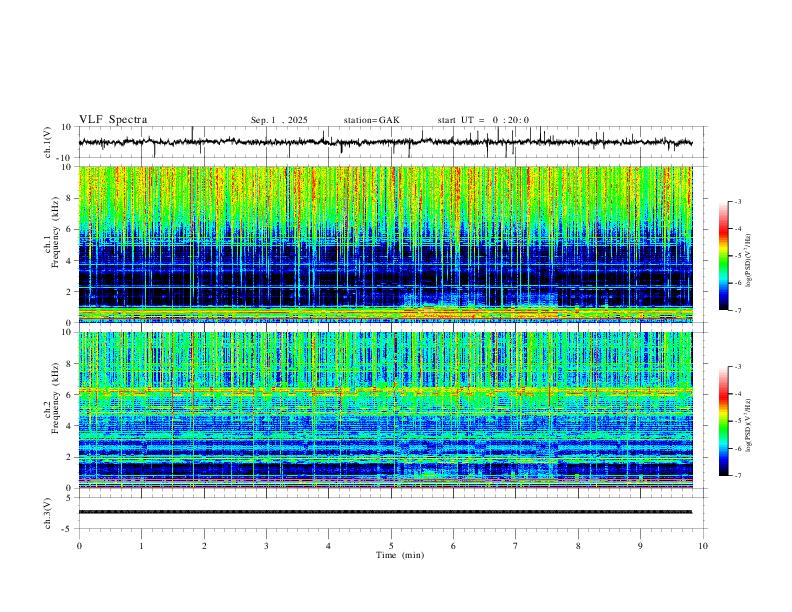Click the ch.3 flat trace line

386,512
